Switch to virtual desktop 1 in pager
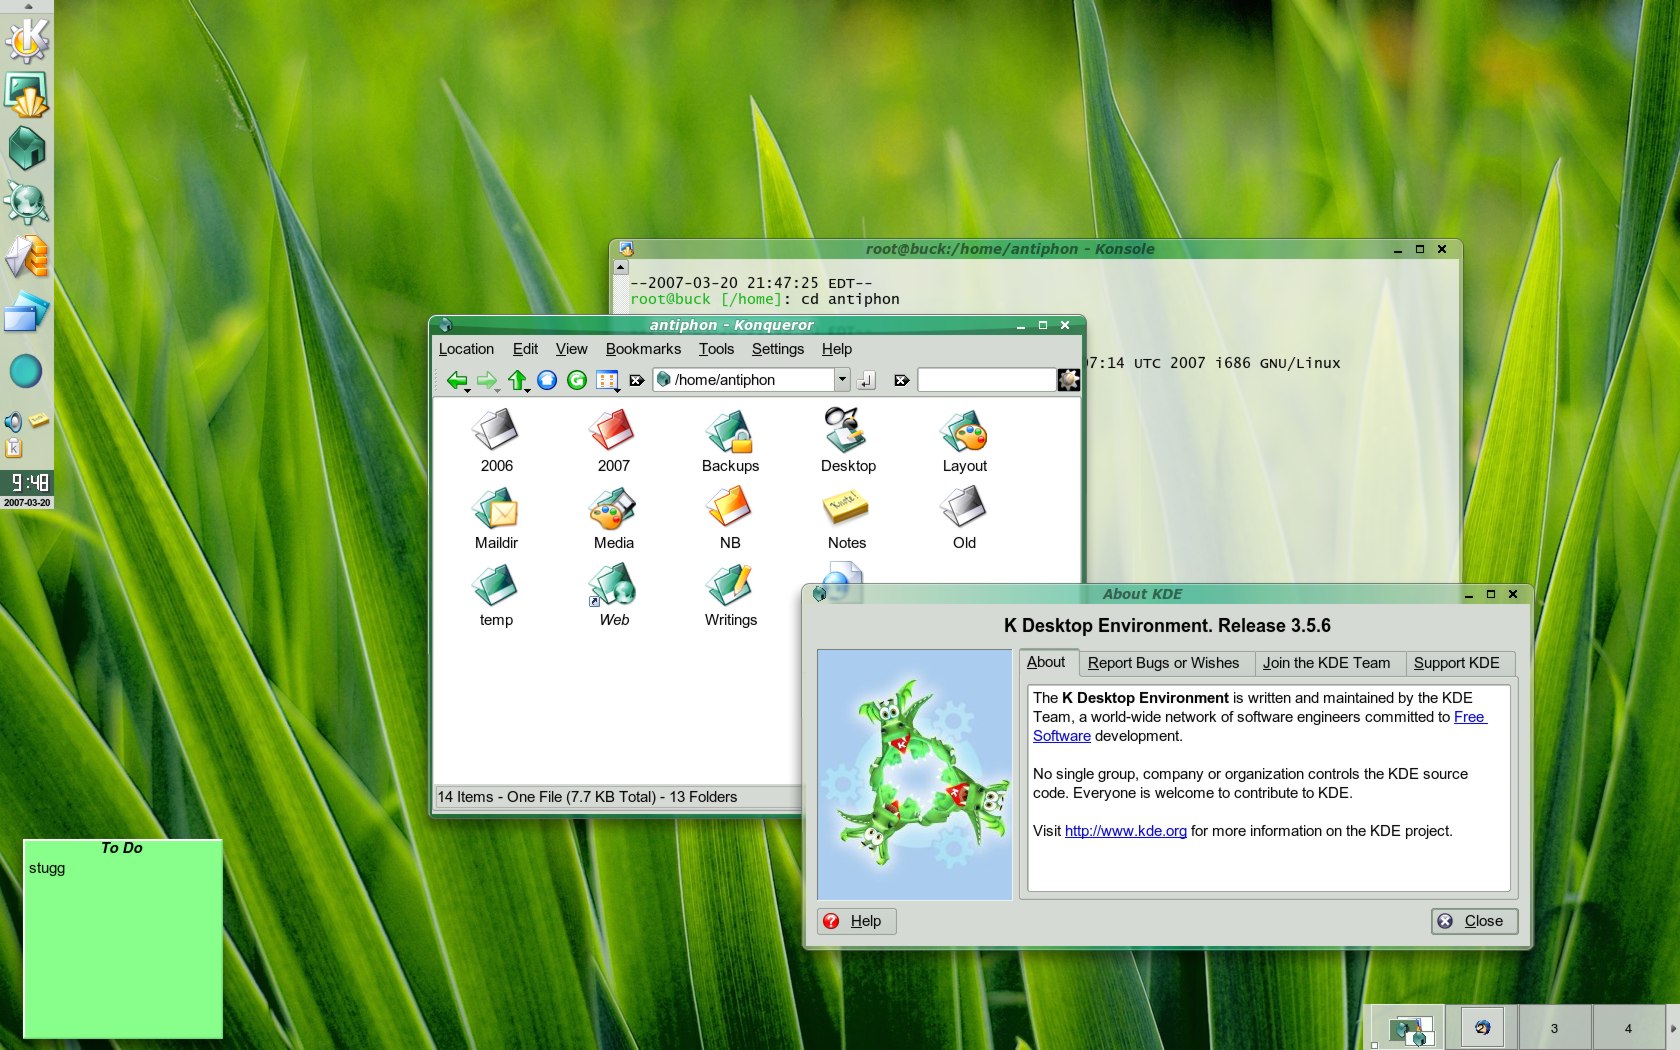The height and width of the screenshot is (1050, 1680). 1406,1027
